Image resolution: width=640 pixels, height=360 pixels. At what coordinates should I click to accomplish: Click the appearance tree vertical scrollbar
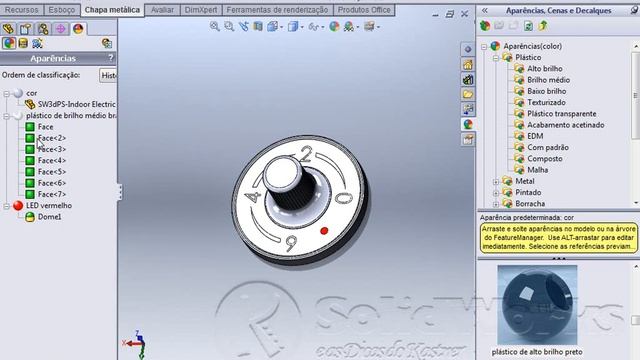pos(636,124)
